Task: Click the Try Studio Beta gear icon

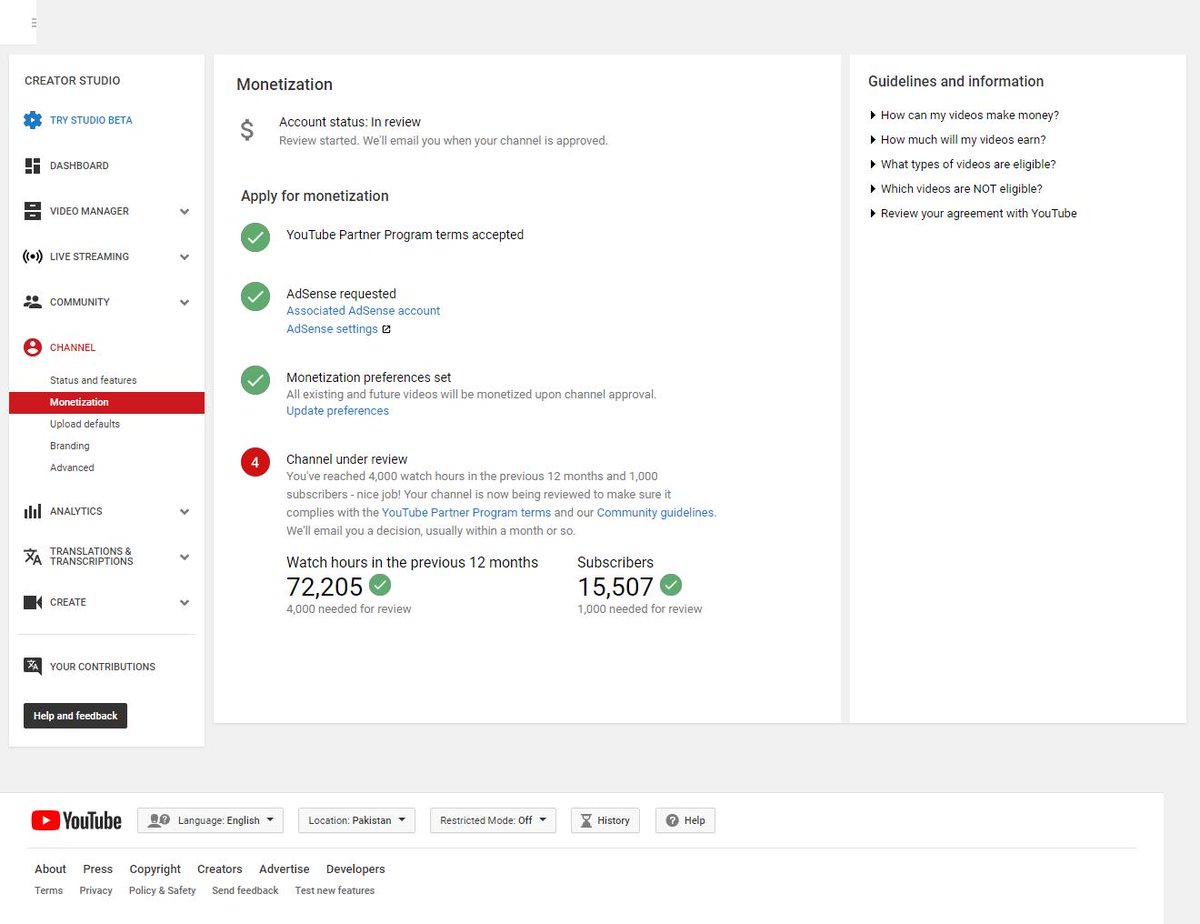Action: [x=32, y=120]
